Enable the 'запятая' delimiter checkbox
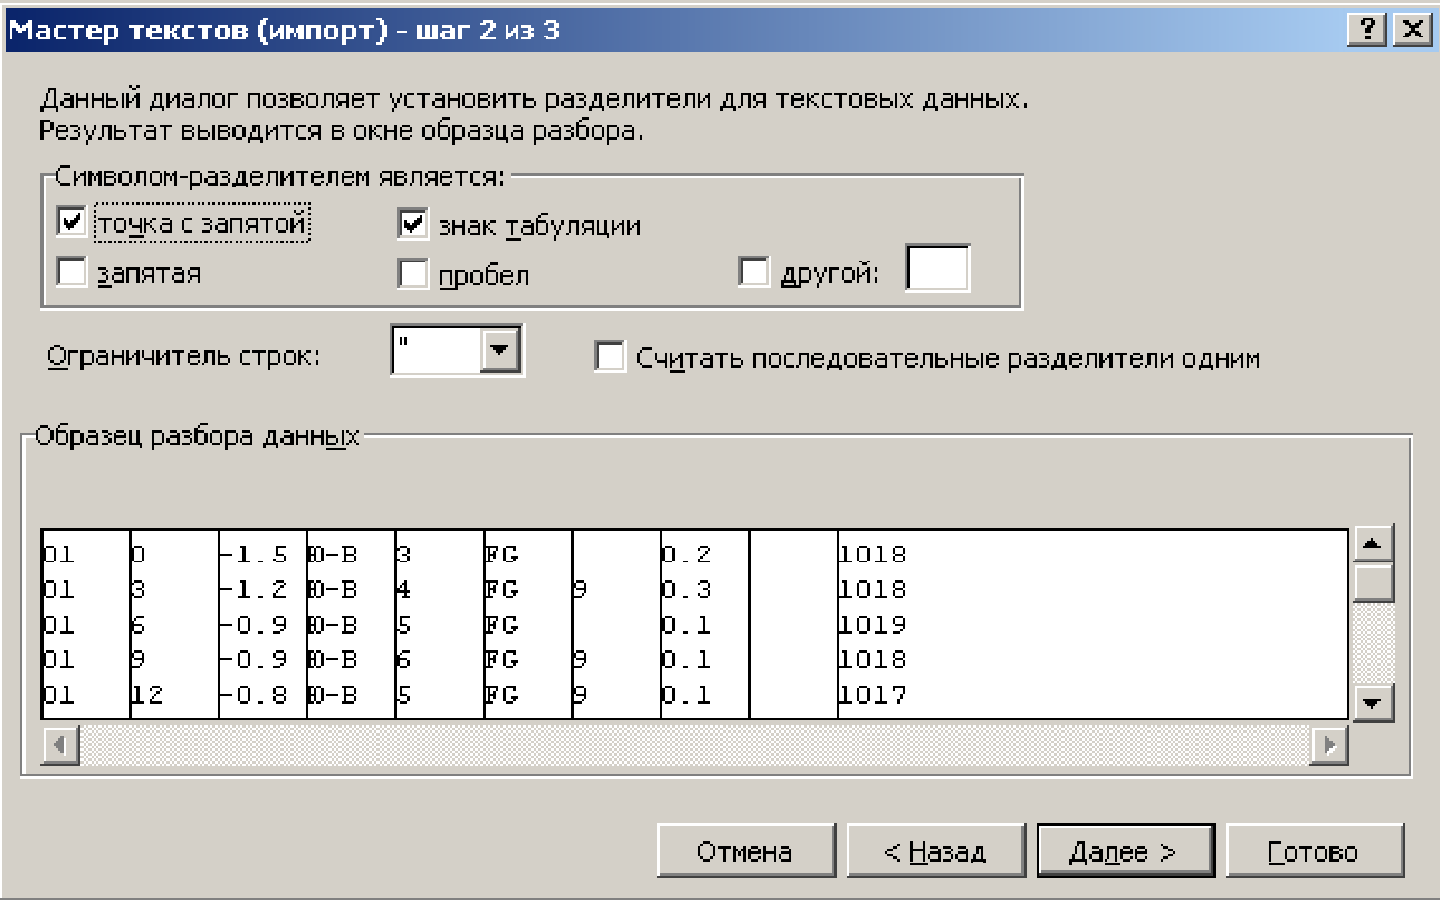The height and width of the screenshot is (900, 1440). 72,272
